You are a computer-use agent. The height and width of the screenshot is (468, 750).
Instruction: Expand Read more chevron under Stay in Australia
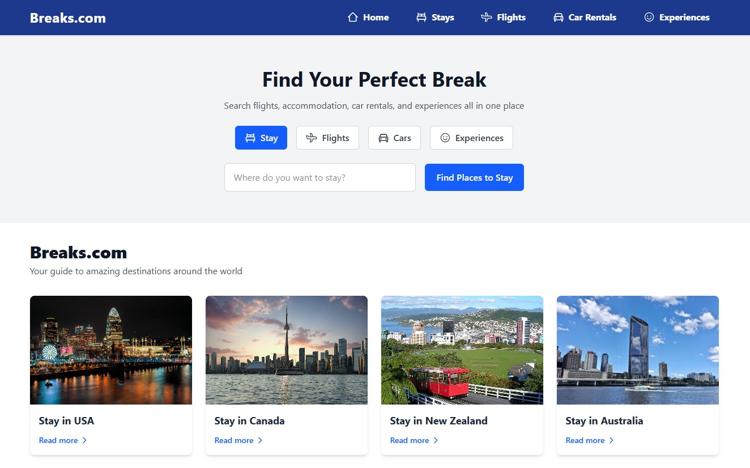point(611,440)
